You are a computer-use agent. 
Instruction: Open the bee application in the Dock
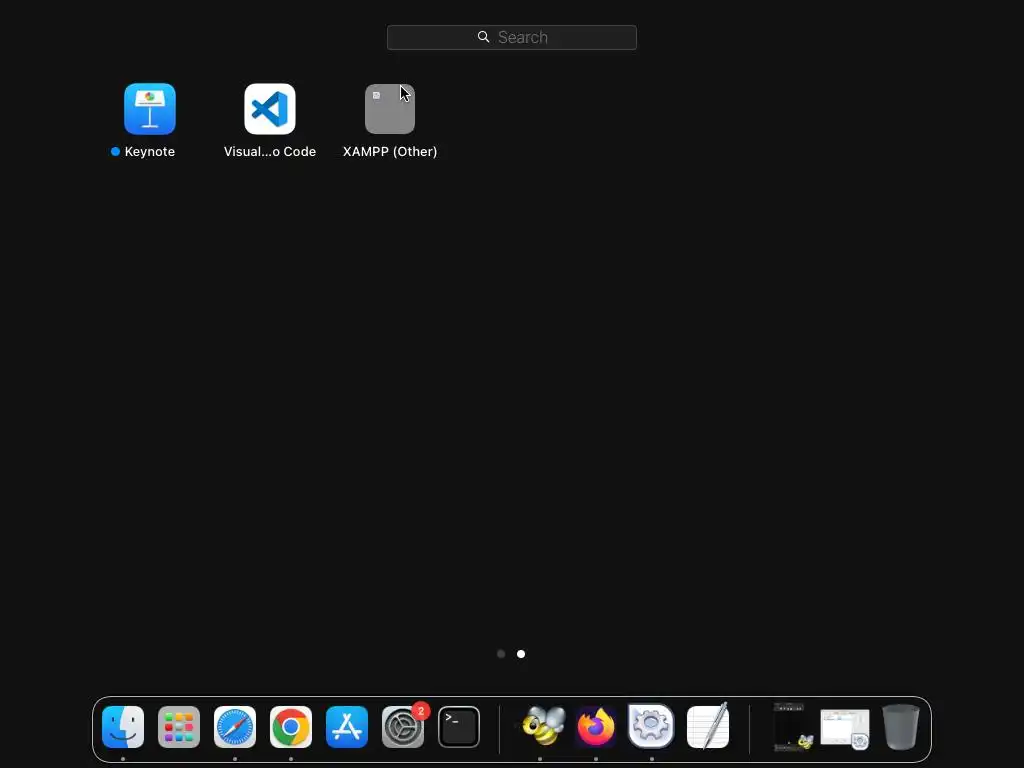(543, 726)
